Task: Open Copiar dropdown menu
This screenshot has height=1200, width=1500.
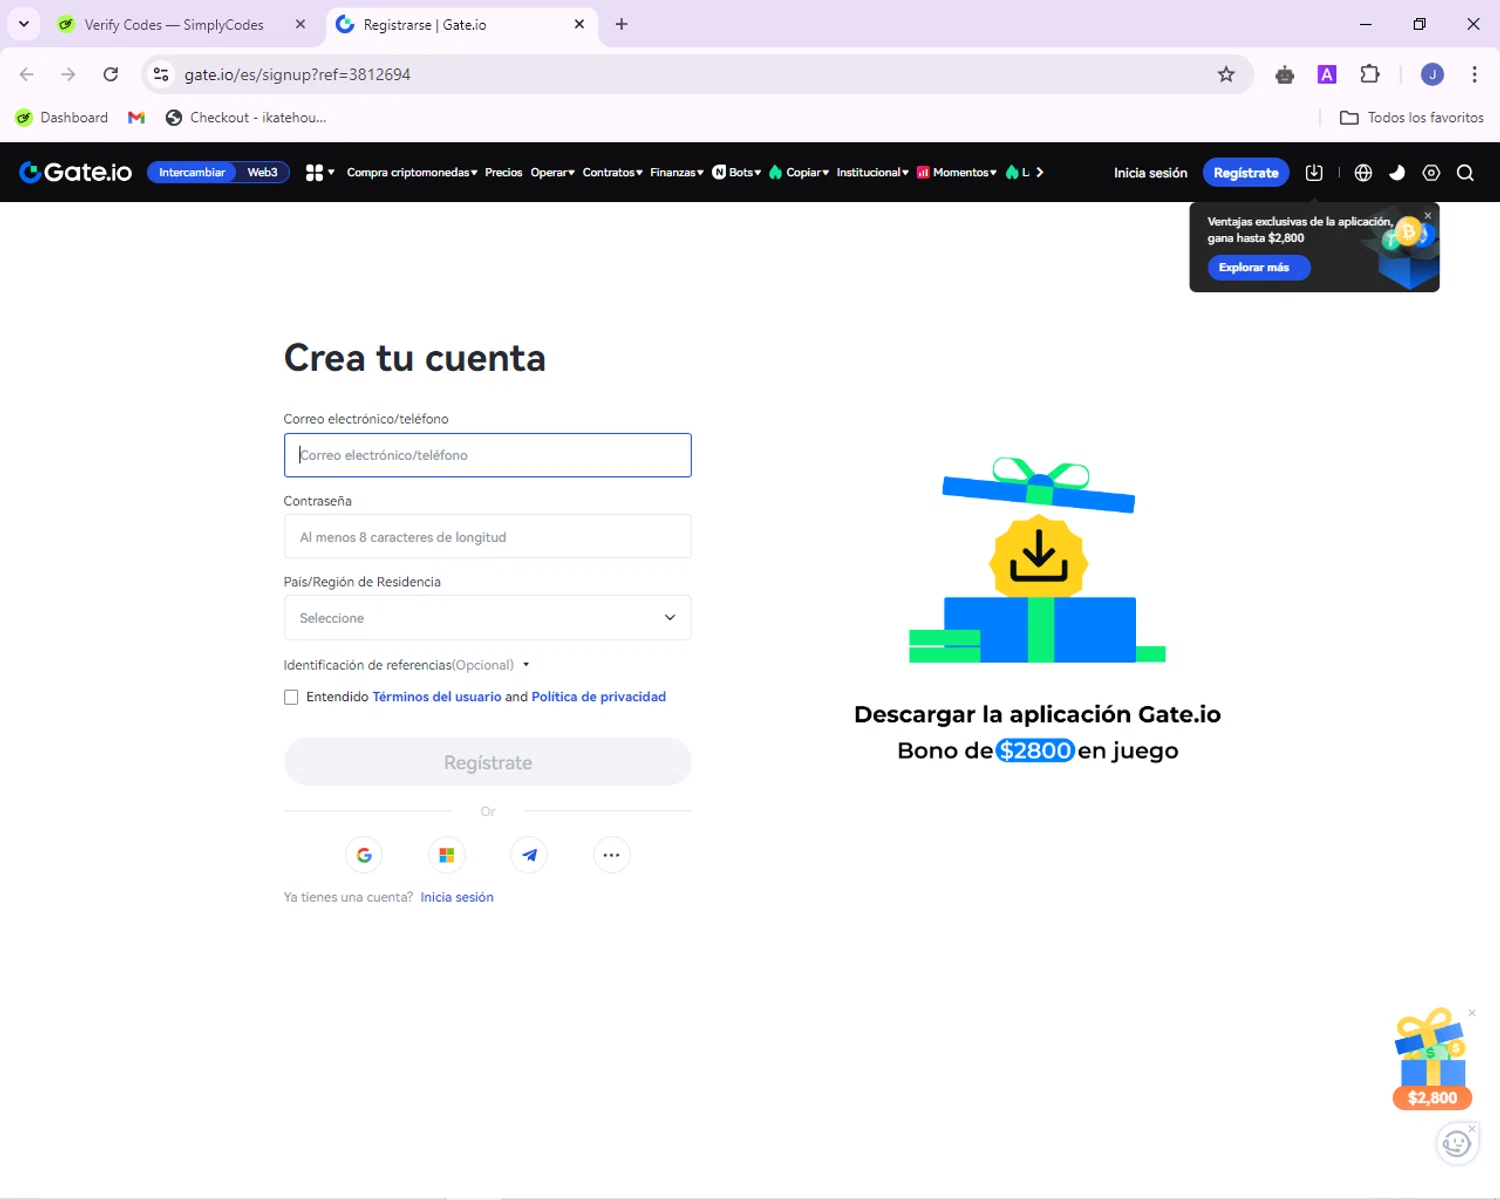Action: point(799,172)
